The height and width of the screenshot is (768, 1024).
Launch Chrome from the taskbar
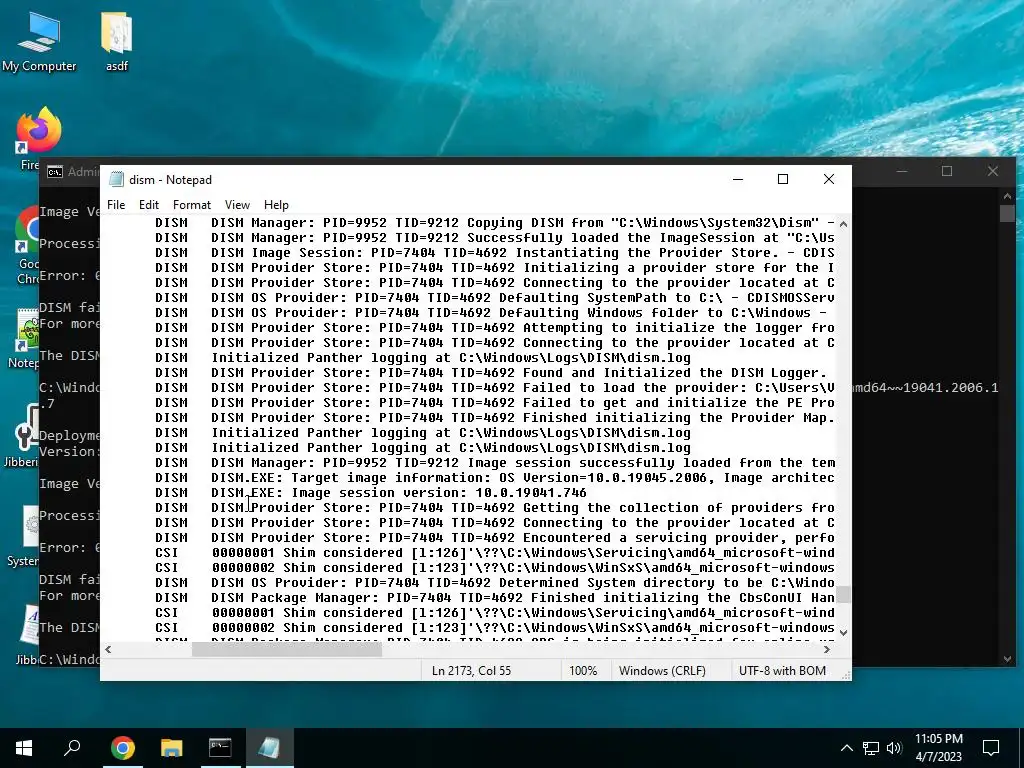click(122, 748)
